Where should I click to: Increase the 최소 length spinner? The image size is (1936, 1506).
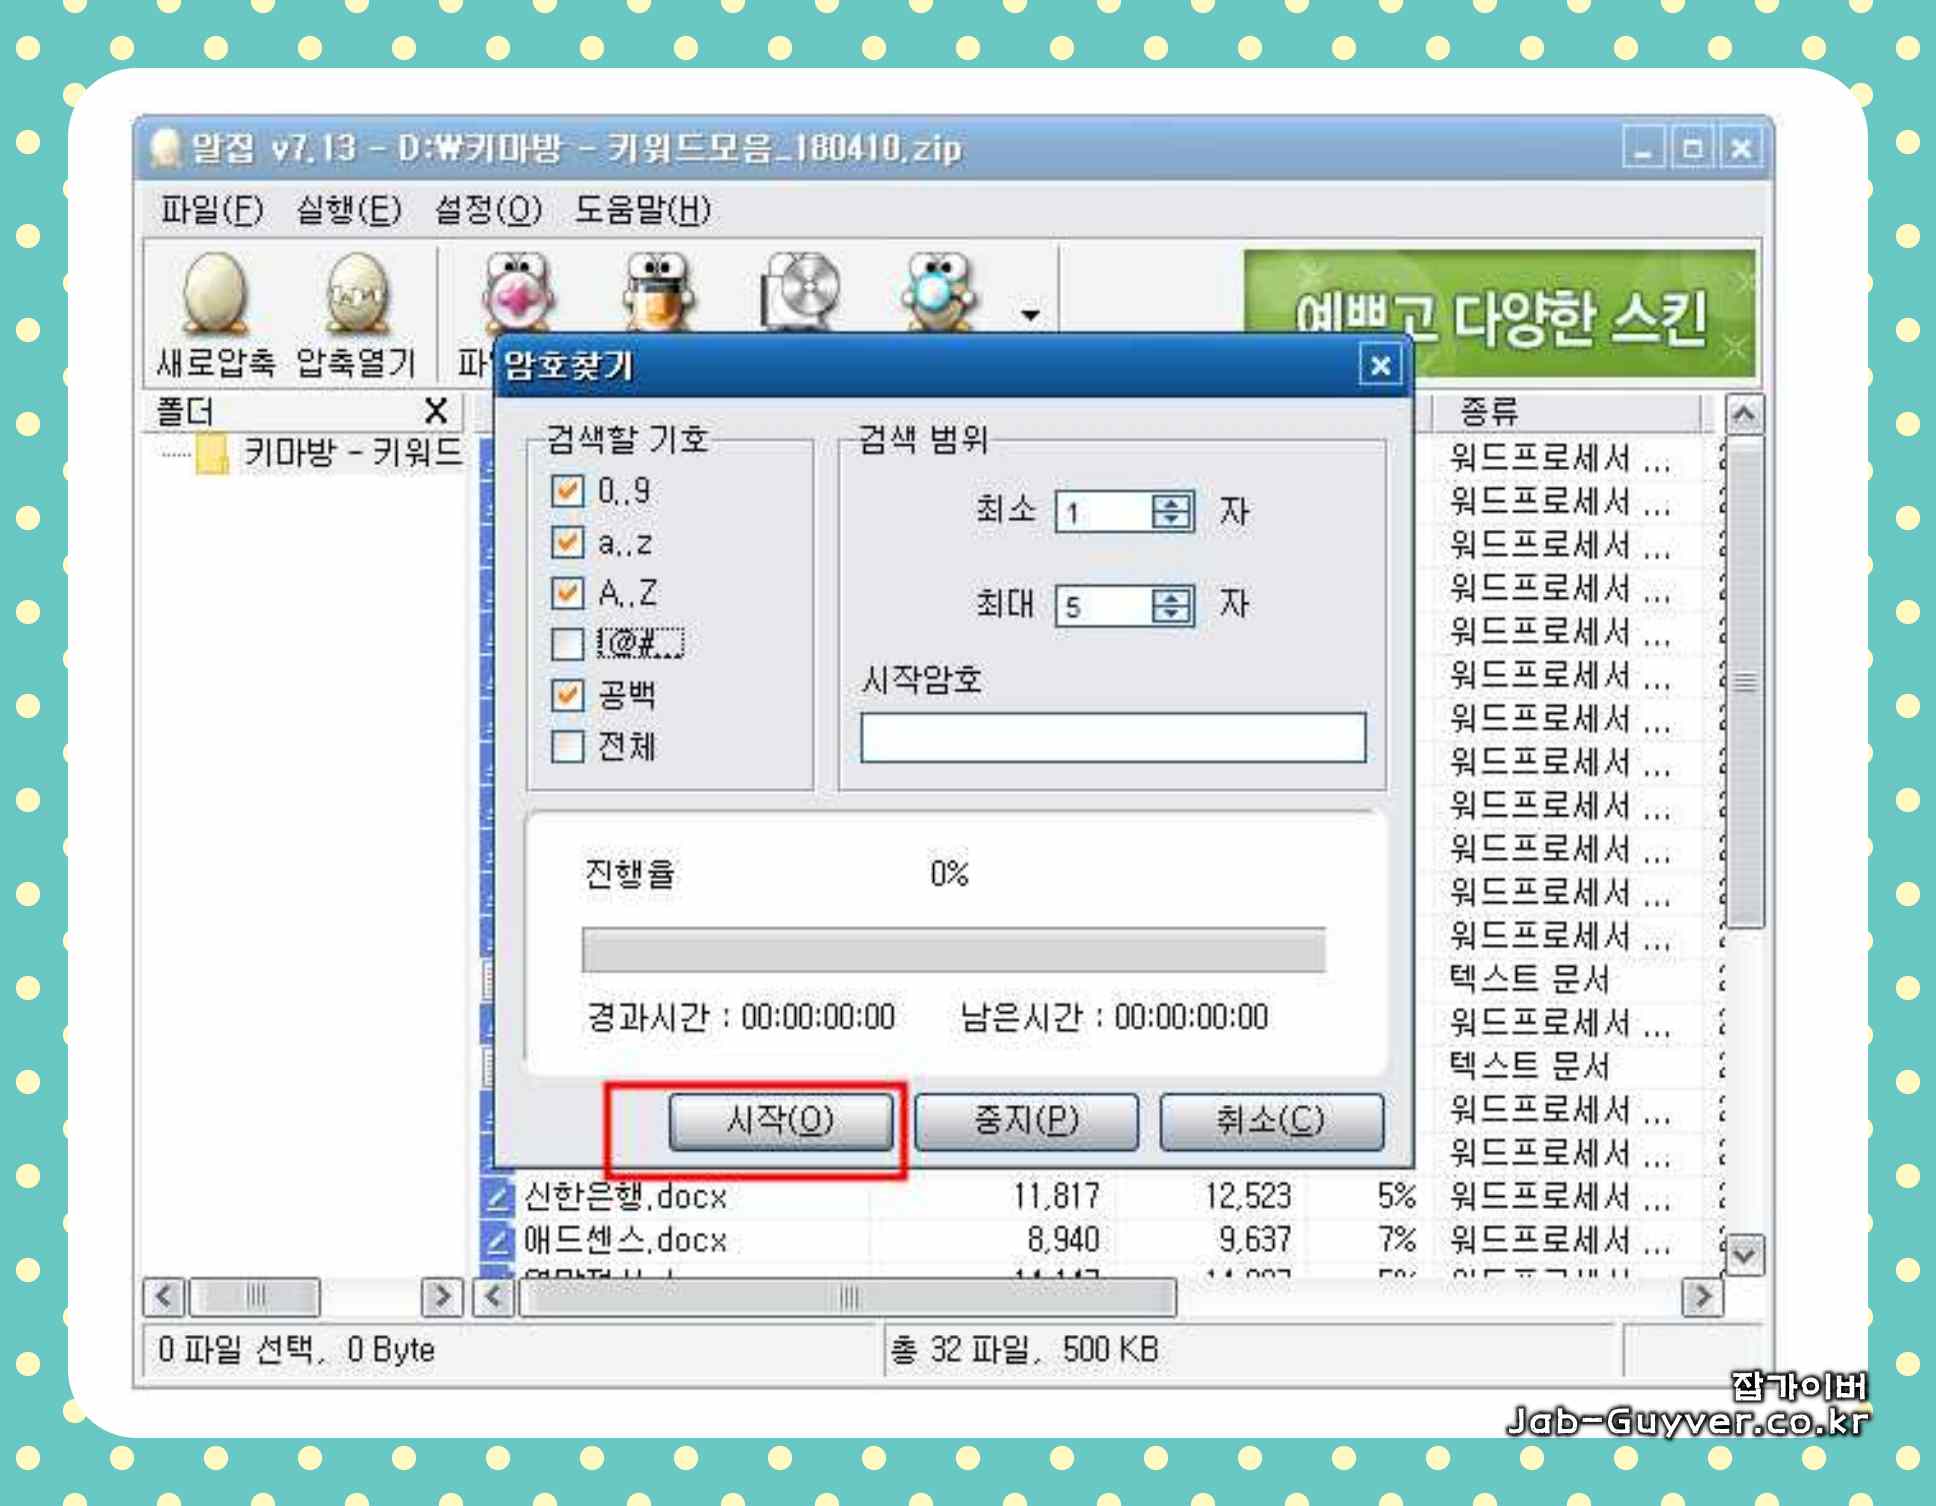pos(1171,503)
